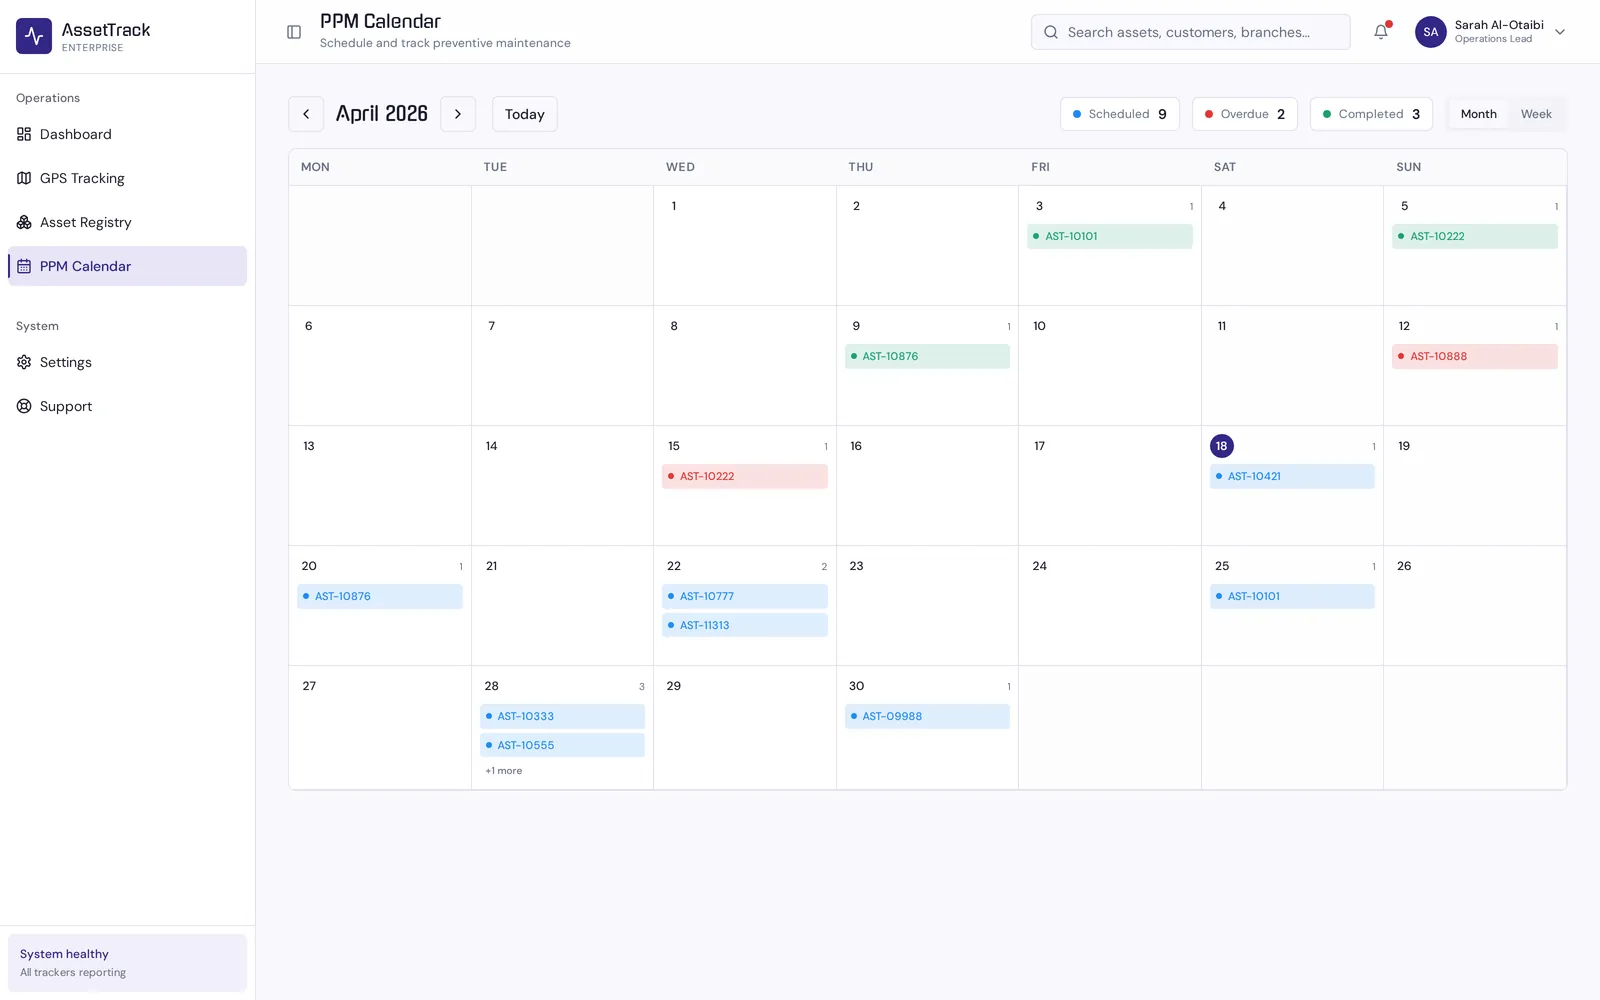The image size is (1600, 1000).
Task: Open AST-10876 event on April 9
Action: click(x=927, y=356)
